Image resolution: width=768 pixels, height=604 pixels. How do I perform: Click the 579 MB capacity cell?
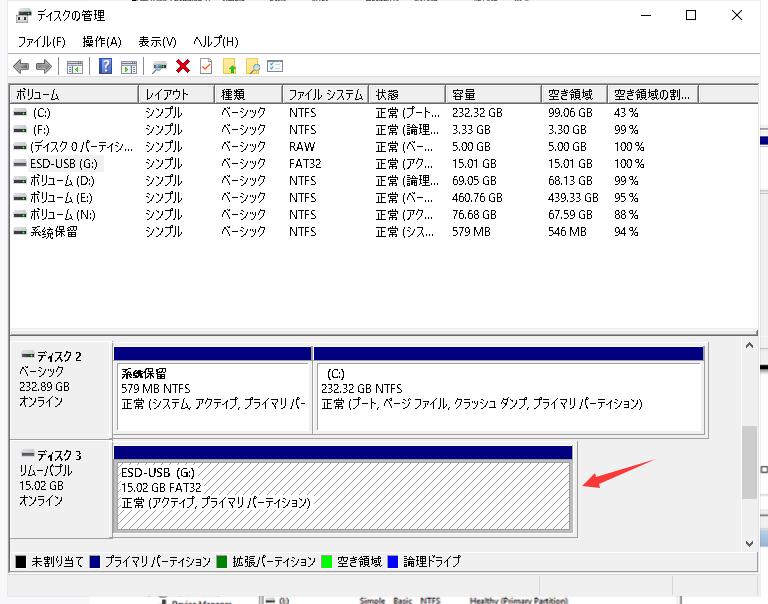click(471, 232)
